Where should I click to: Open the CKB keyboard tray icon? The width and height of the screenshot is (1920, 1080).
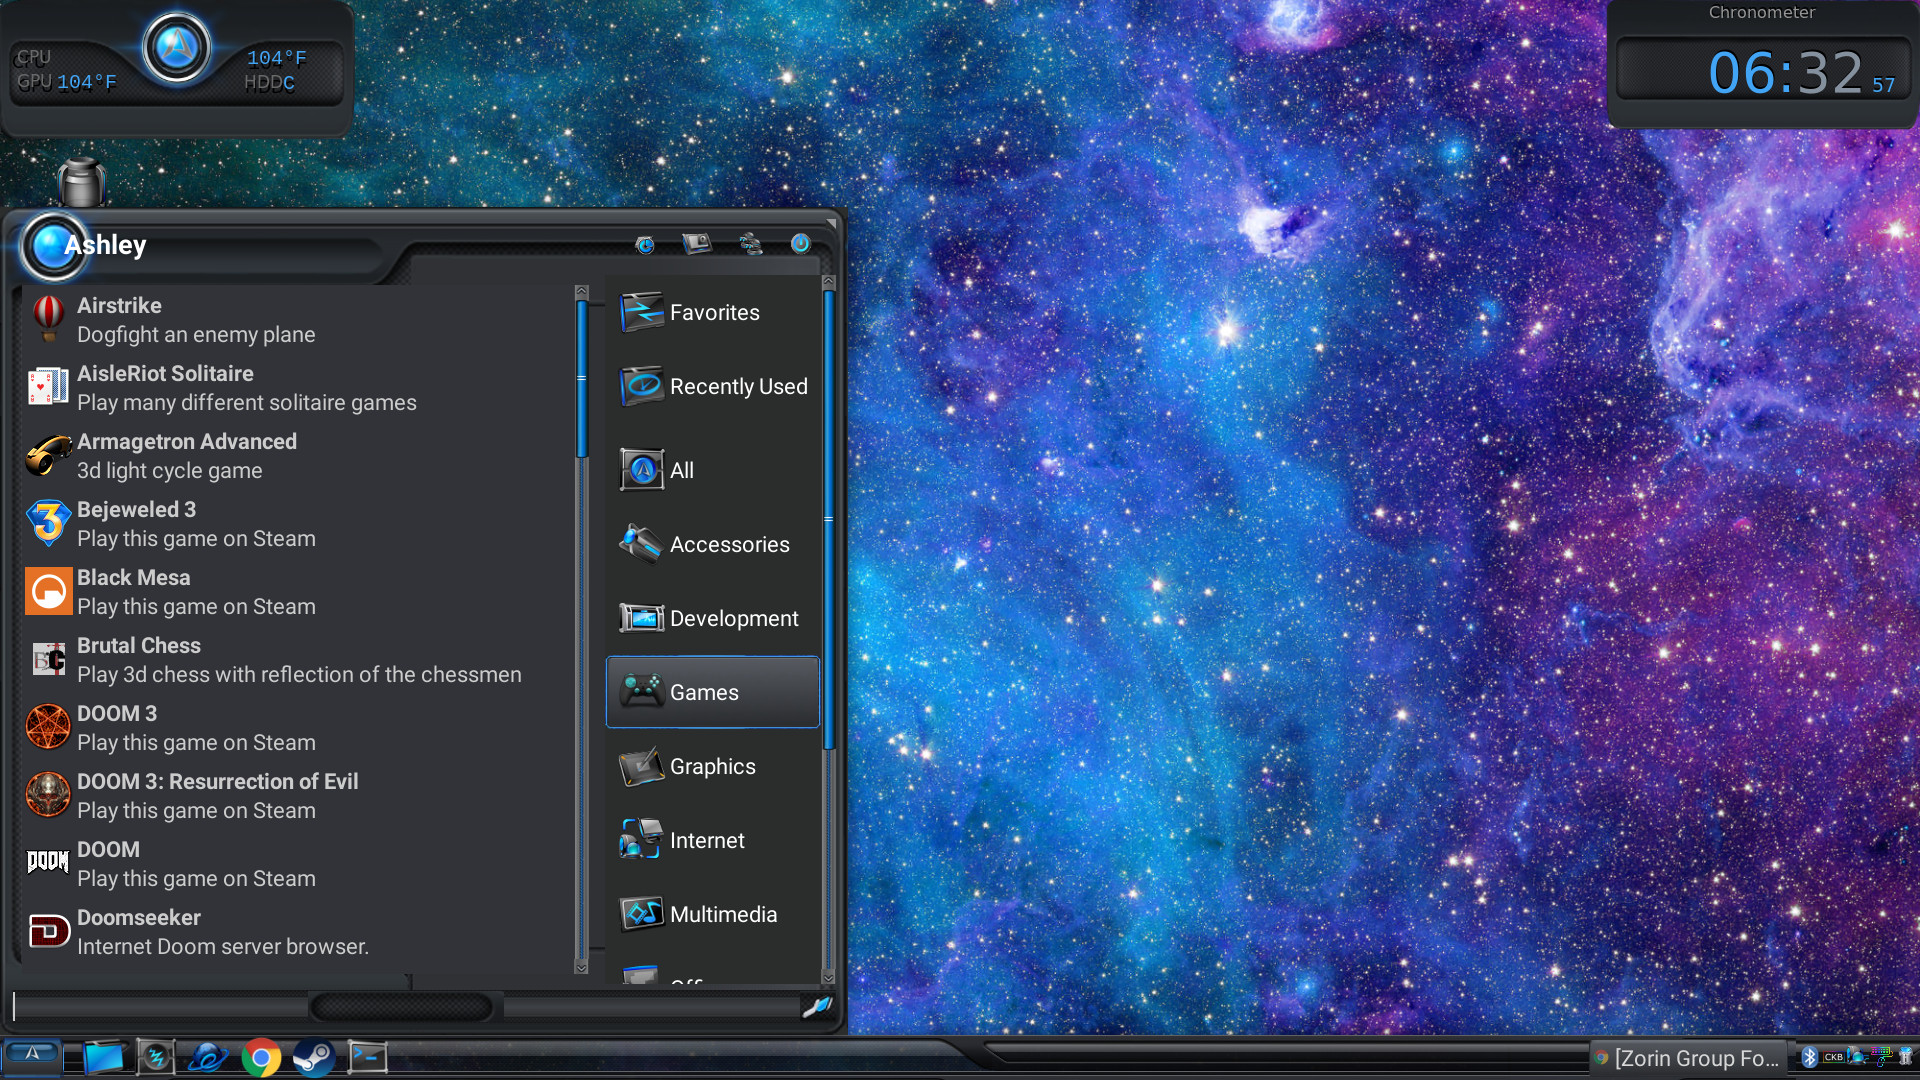click(x=1833, y=1057)
